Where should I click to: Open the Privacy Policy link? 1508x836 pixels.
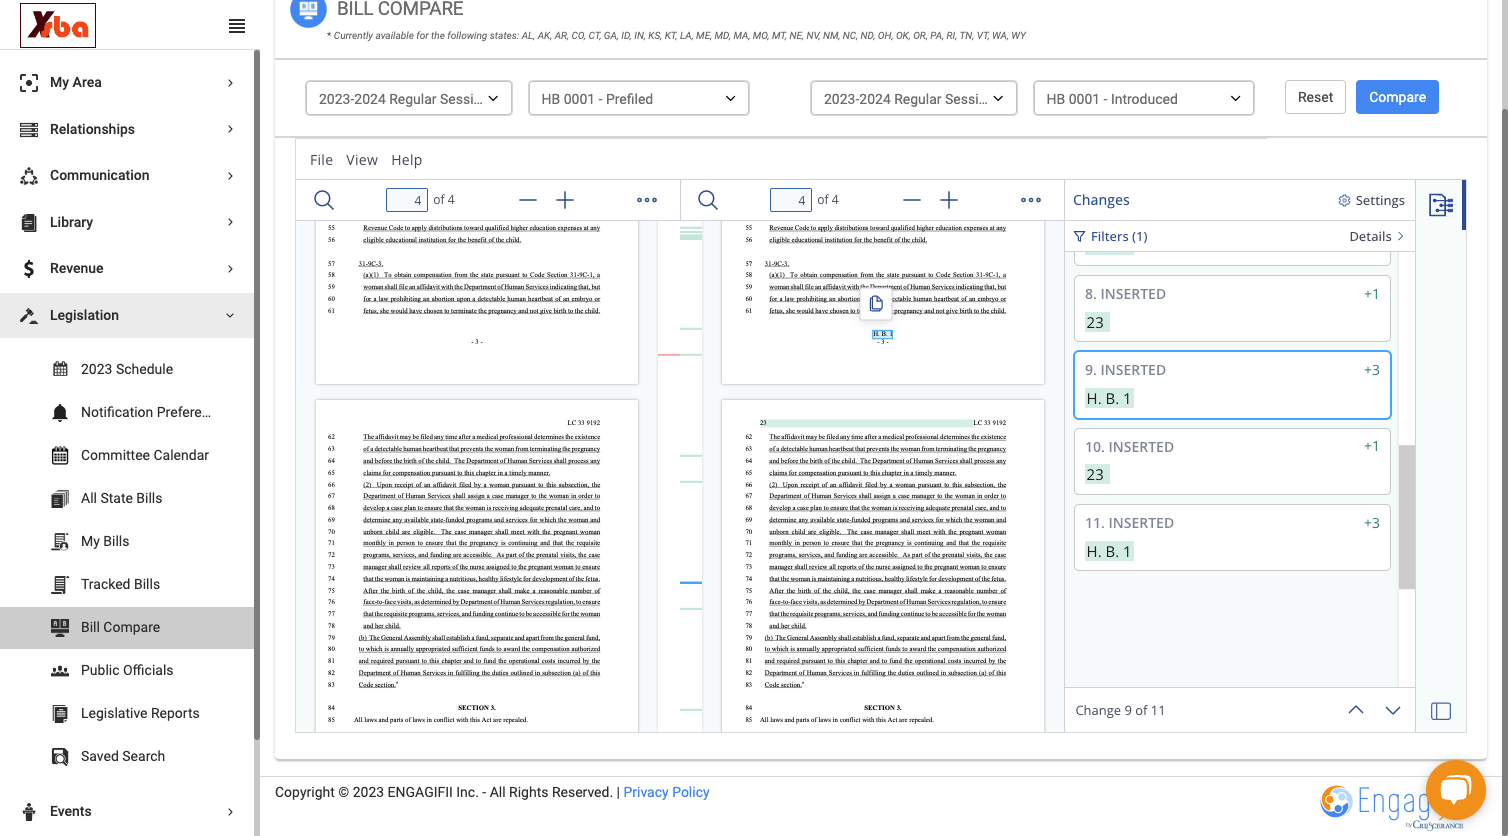click(x=666, y=792)
